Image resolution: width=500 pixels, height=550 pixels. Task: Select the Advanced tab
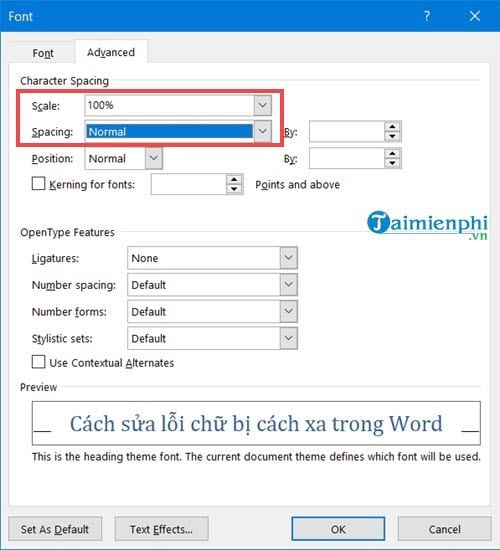click(x=111, y=52)
